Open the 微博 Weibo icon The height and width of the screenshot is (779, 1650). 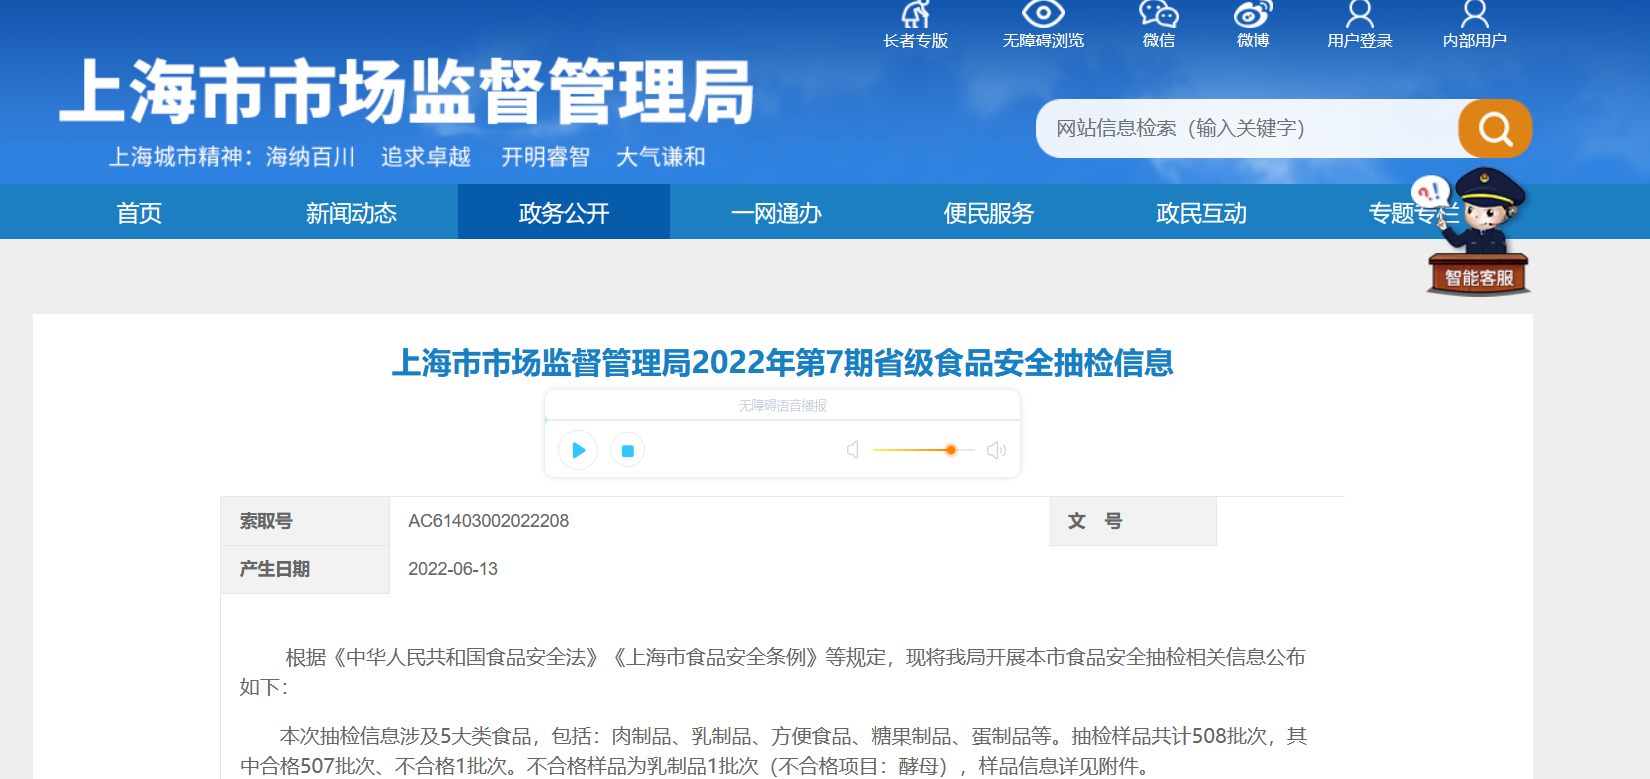pyautogui.click(x=1252, y=15)
